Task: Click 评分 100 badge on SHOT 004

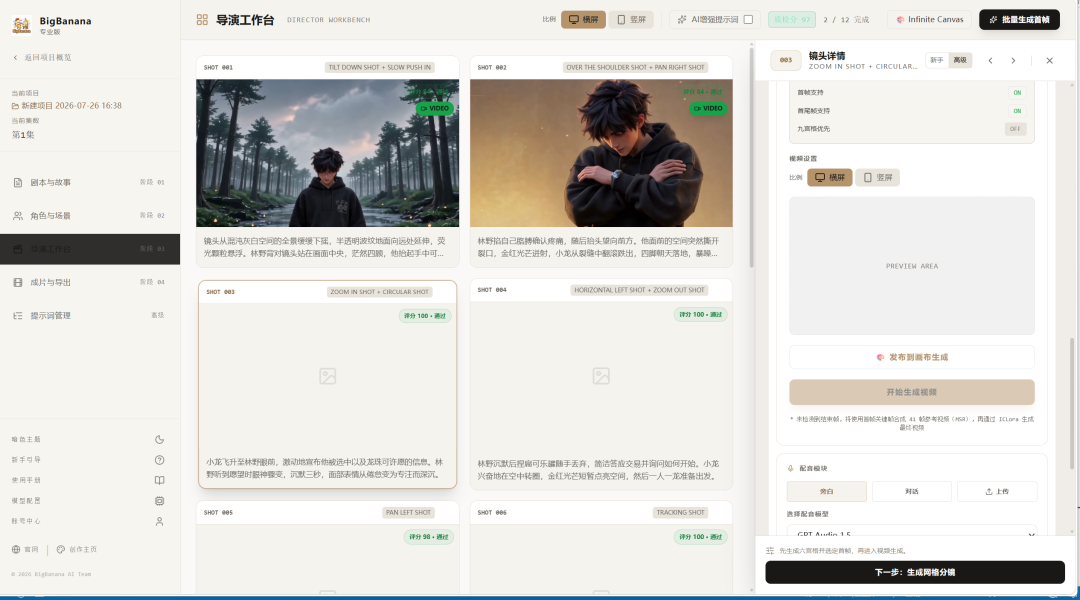Action: [x=700, y=314]
